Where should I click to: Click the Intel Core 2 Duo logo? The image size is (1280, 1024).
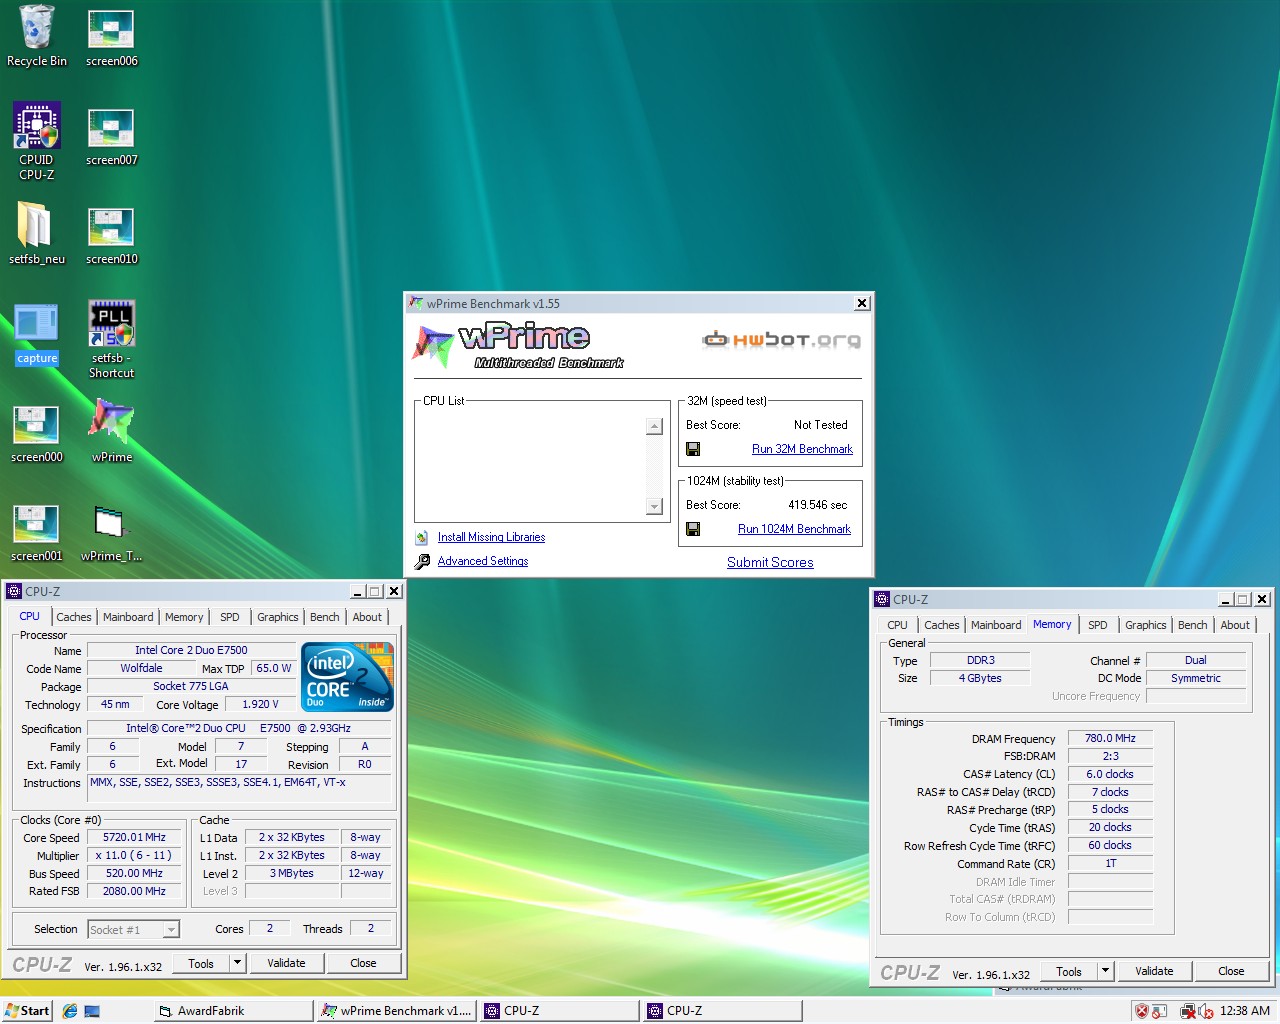pyautogui.click(x=347, y=677)
